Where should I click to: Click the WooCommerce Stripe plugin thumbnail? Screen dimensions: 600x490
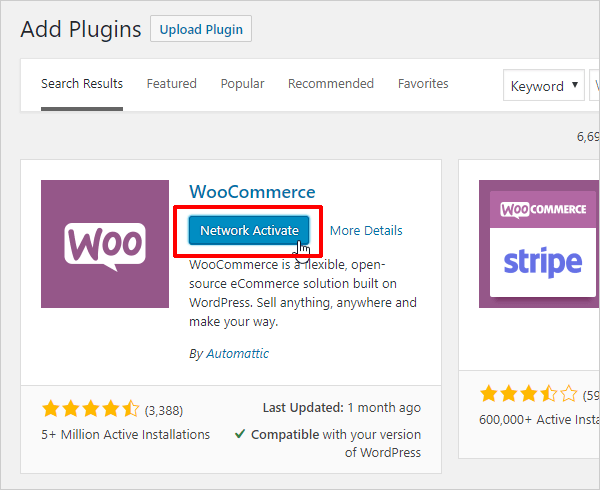539,244
